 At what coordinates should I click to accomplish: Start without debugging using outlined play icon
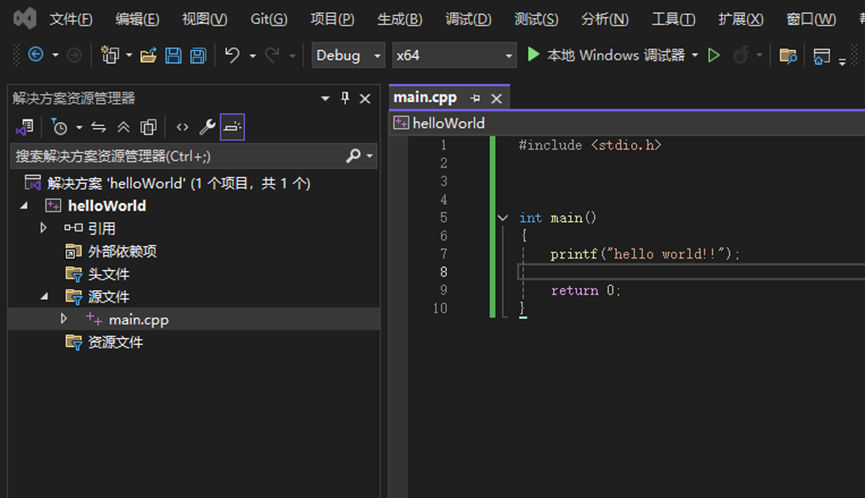tap(713, 55)
